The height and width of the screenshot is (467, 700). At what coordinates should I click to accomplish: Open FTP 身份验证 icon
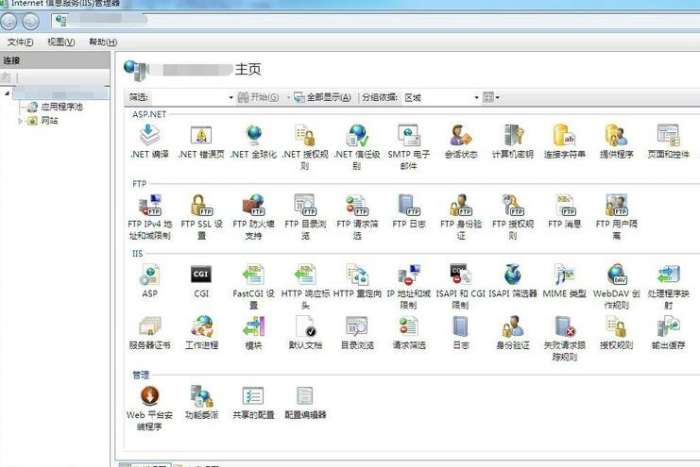click(x=461, y=217)
